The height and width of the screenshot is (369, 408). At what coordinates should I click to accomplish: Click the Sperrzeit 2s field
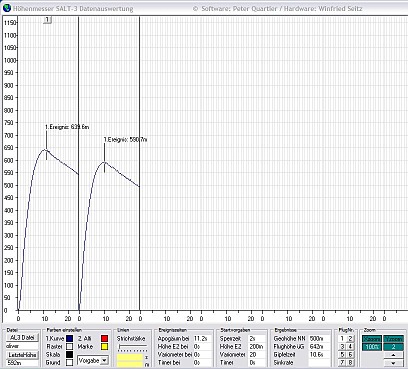tap(257, 339)
